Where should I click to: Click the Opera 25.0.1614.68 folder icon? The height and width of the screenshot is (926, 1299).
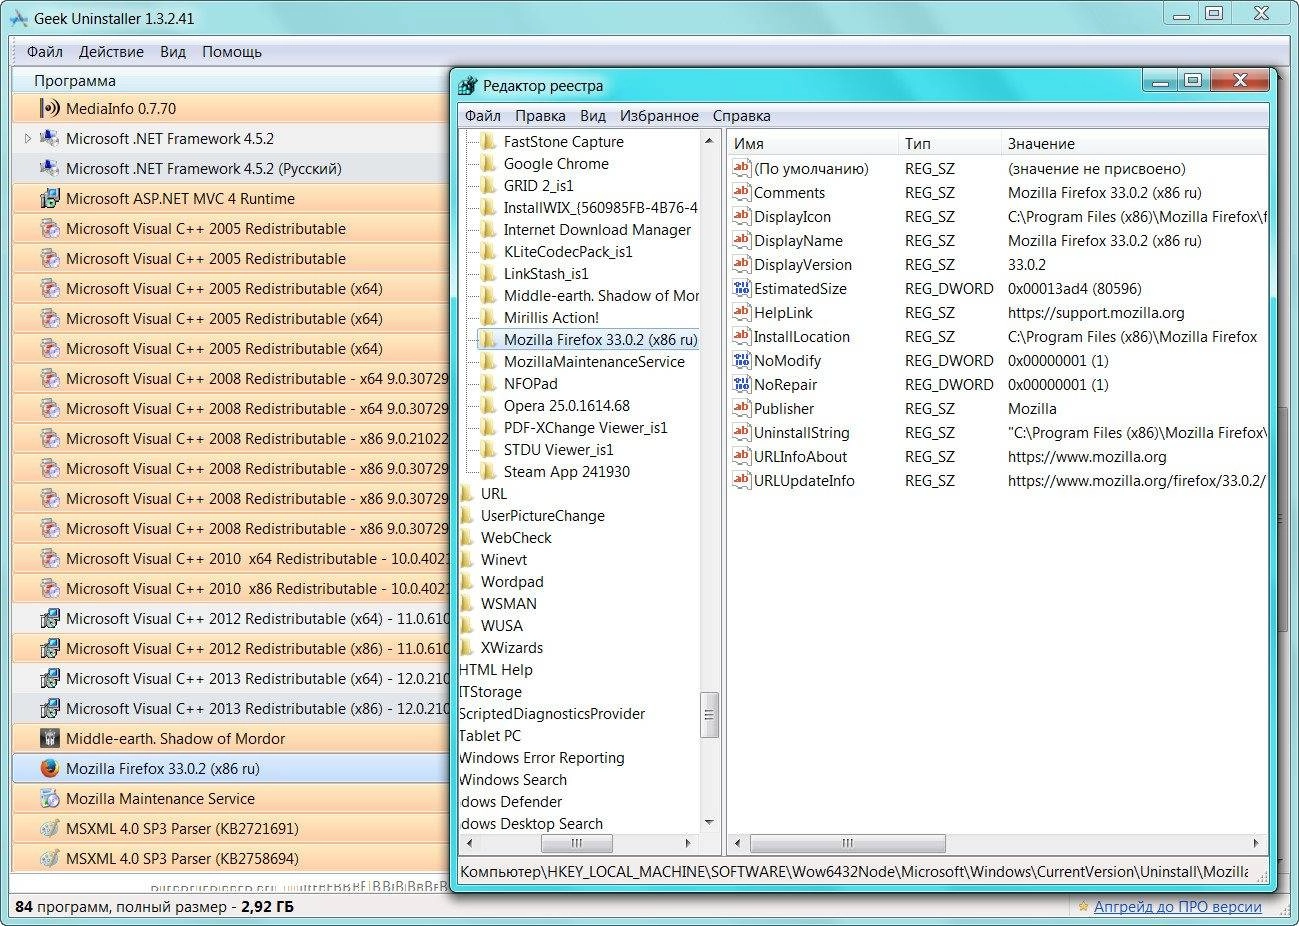pos(488,405)
